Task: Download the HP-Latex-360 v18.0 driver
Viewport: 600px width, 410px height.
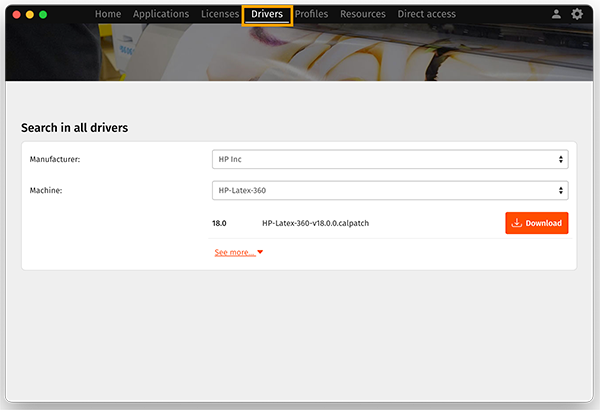Action: (x=537, y=223)
